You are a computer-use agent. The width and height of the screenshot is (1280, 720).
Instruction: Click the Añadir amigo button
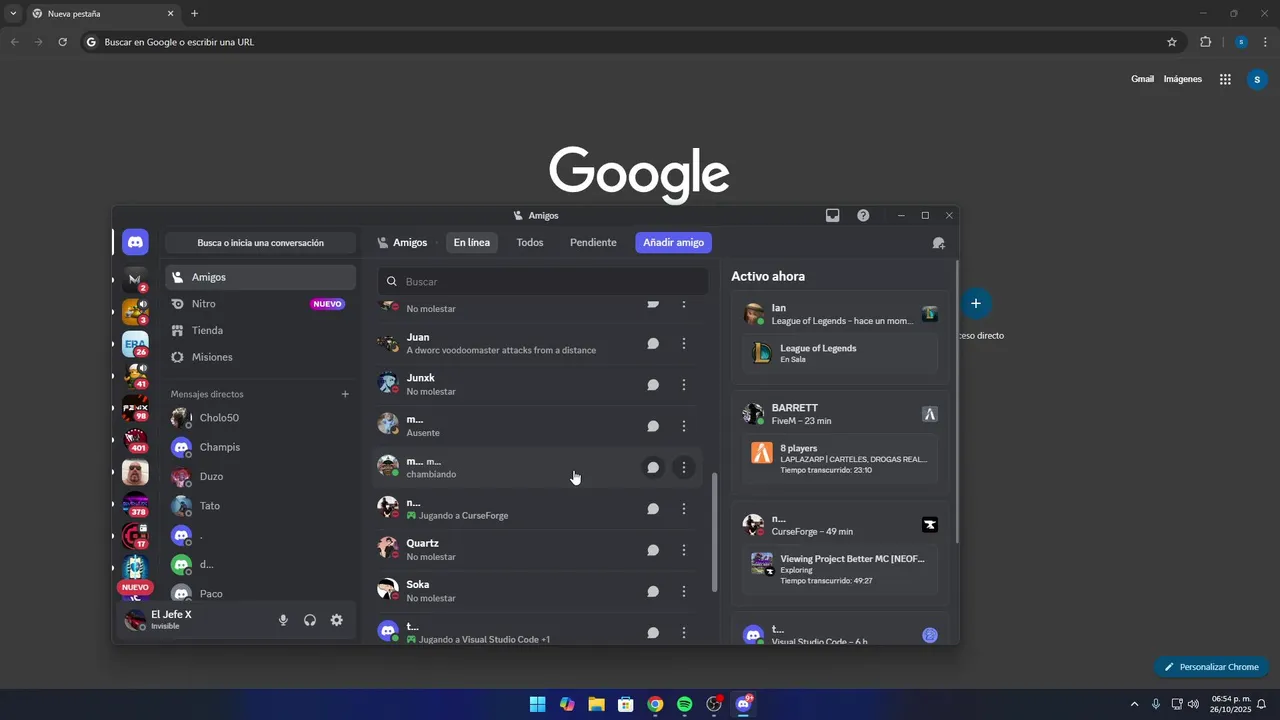(674, 243)
